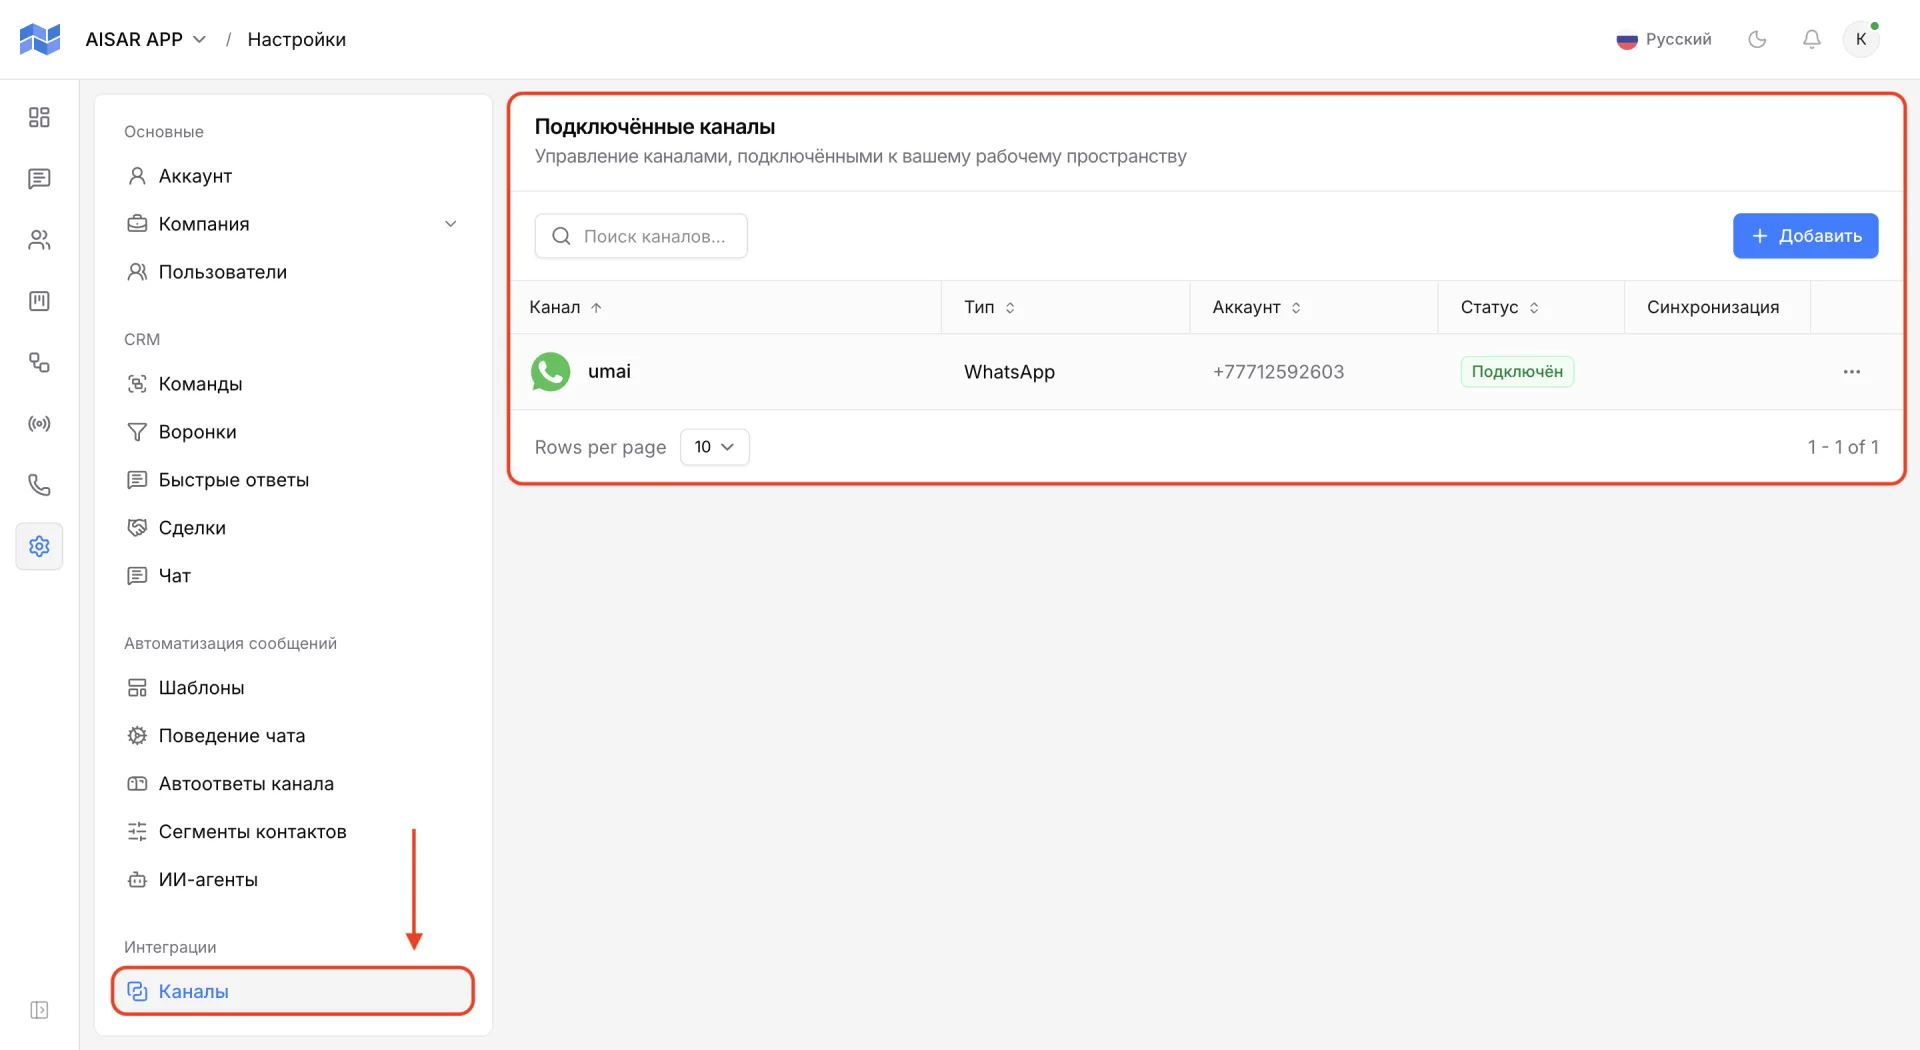Image resolution: width=1920 pixels, height=1050 pixels.
Task: Open Шаблоны in message automation
Action: pos(293,688)
